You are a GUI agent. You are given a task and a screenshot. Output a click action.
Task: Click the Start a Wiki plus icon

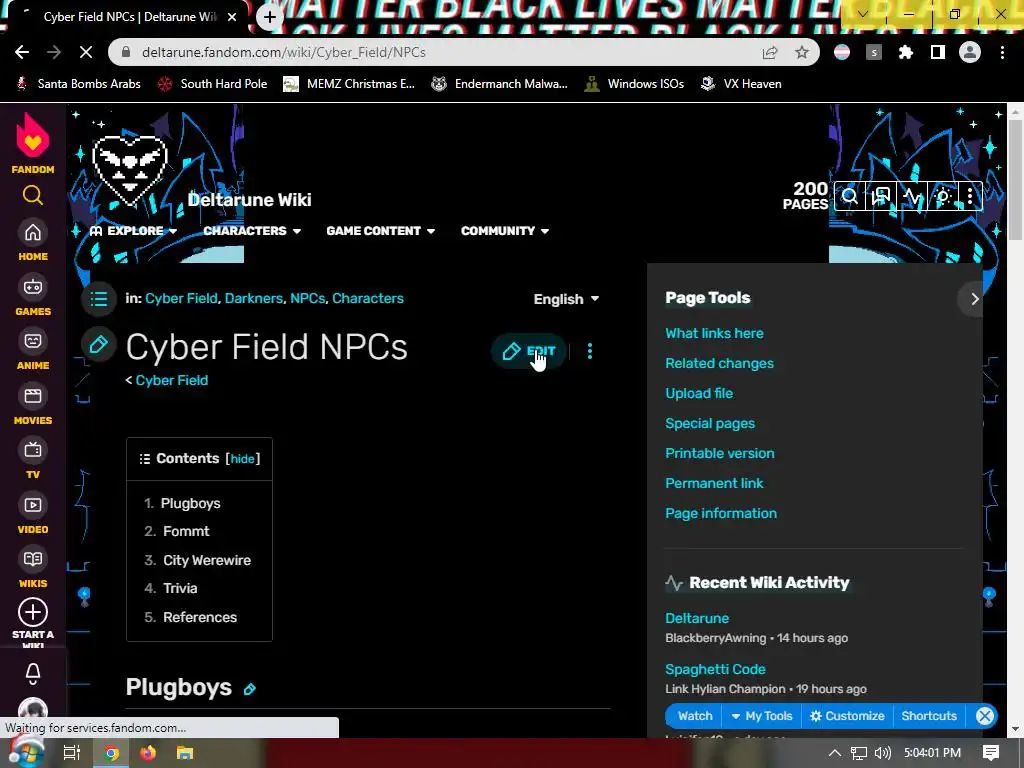[33, 613]
